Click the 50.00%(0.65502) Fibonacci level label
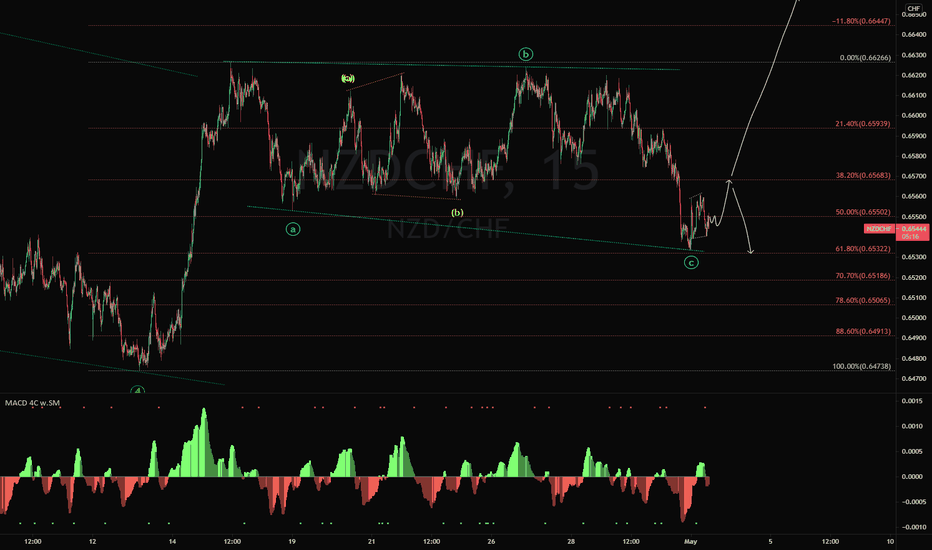Screen dimensions: 932x550 [x=863, y=212]
